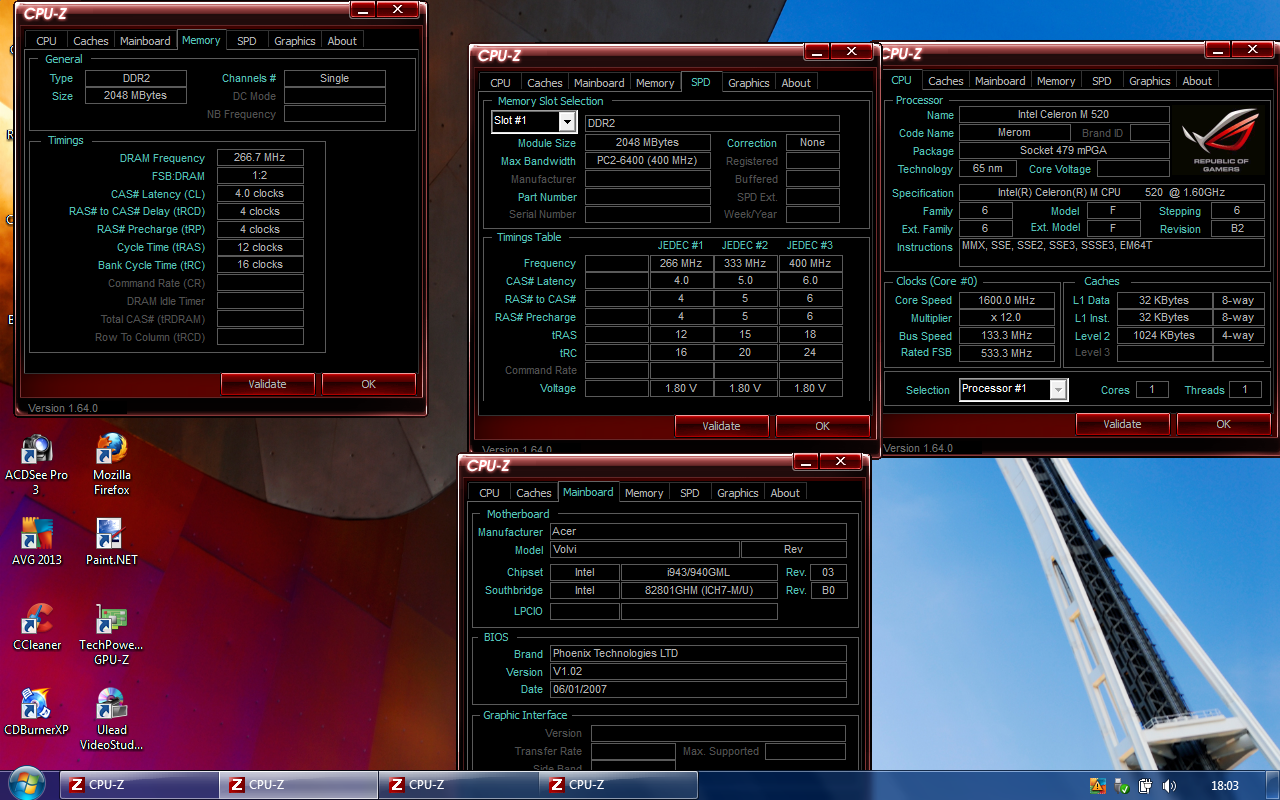Open About tab in CPU window
Viewport: 1280px width, 800px height.
pyautogui.click(x=1197, y=81)
